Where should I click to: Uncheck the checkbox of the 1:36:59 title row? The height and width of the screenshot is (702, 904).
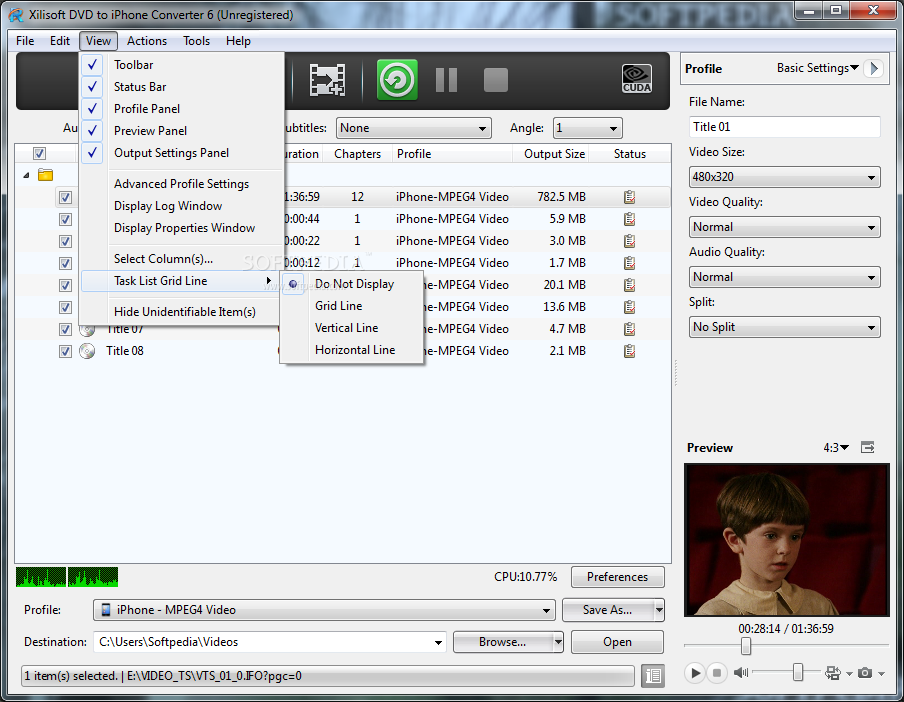point(65,198)
